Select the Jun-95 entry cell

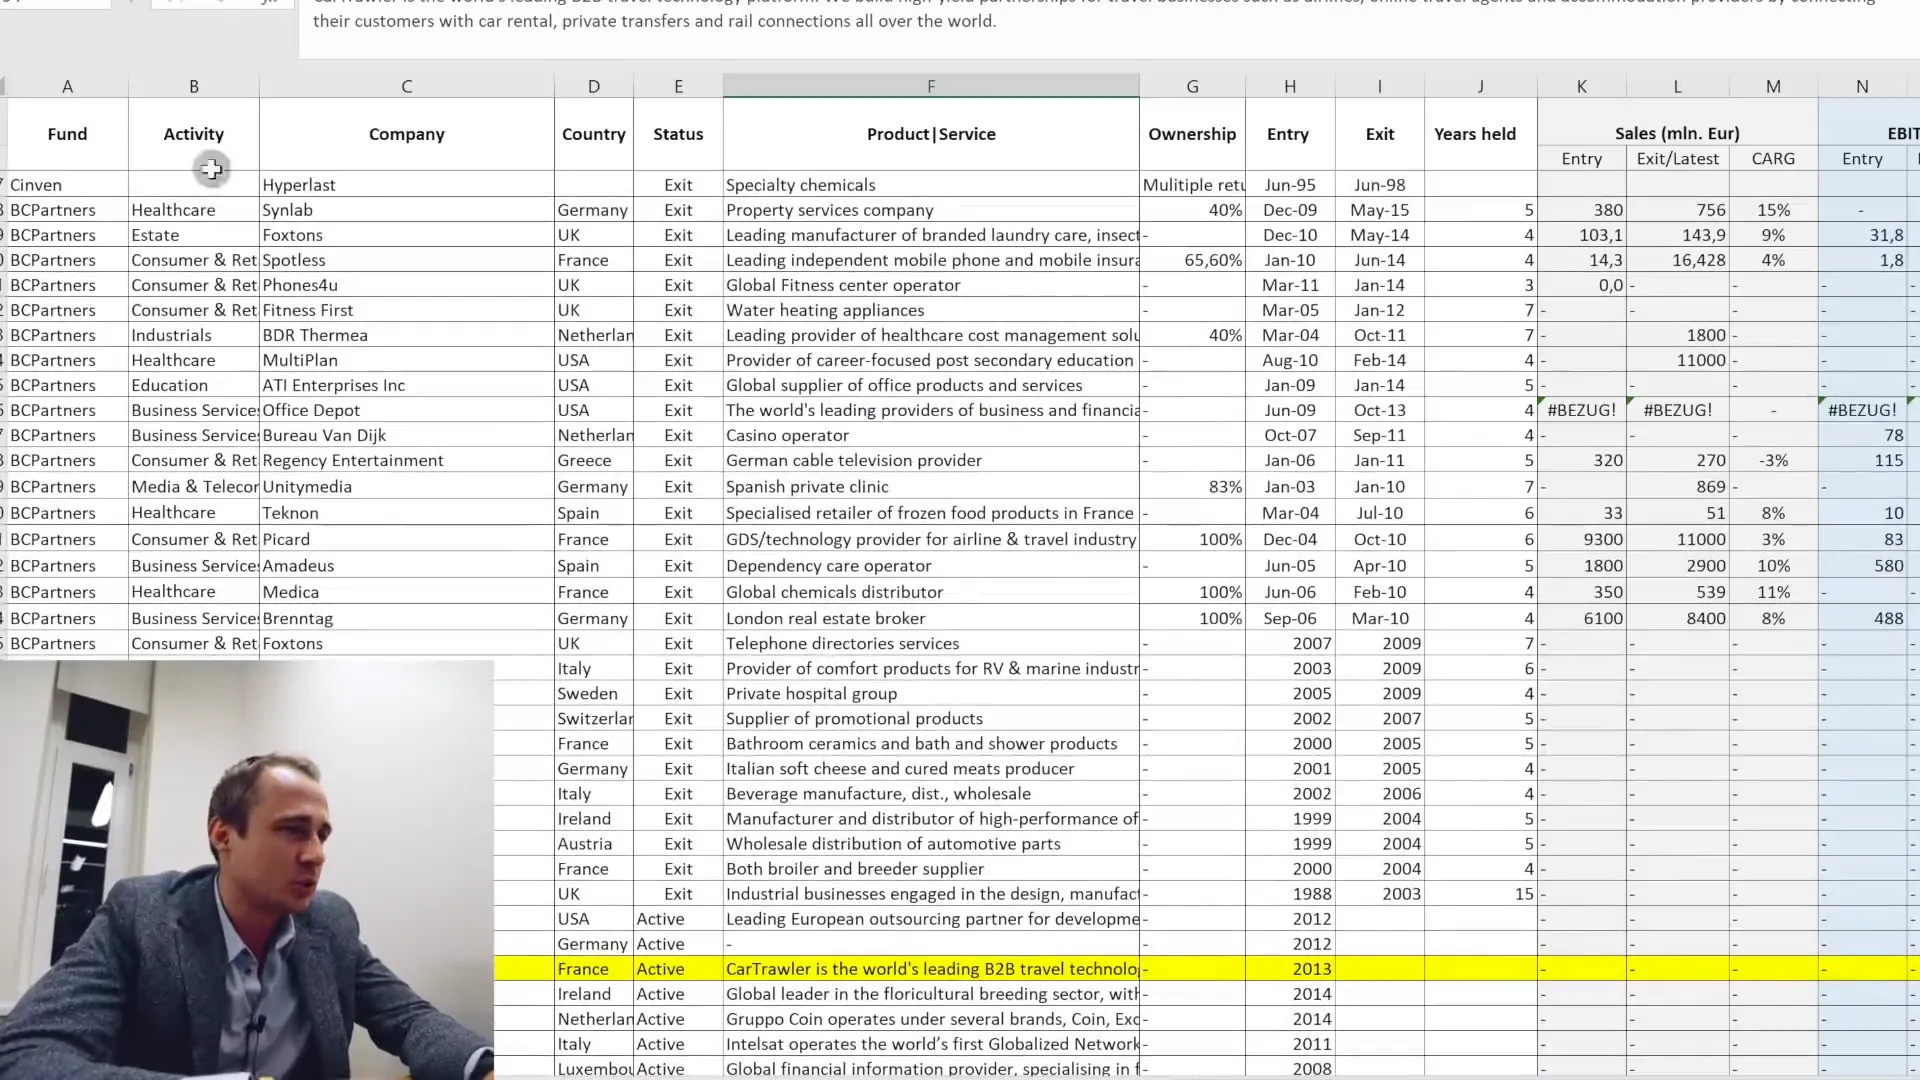(x=1290, y=184)
